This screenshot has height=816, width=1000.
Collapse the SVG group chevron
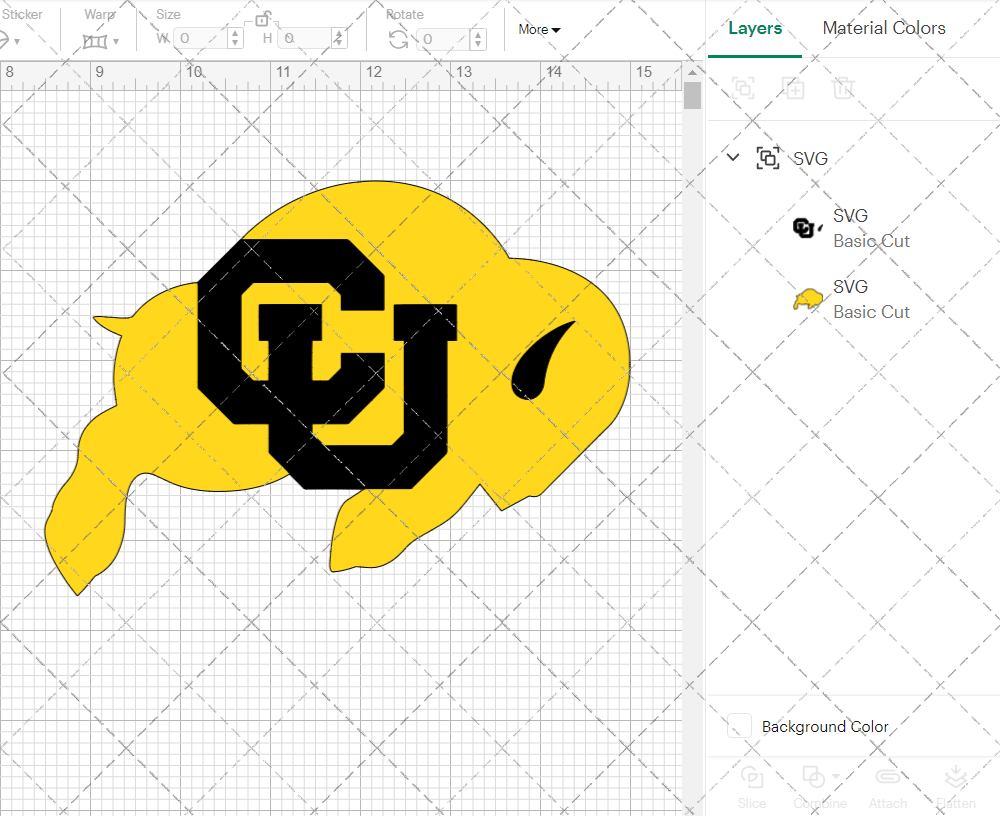[x=733, y=157]
